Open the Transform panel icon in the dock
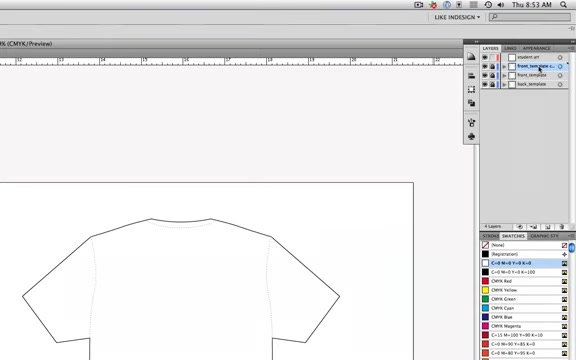This screenshot has width=576, height=360. [471, 89]
